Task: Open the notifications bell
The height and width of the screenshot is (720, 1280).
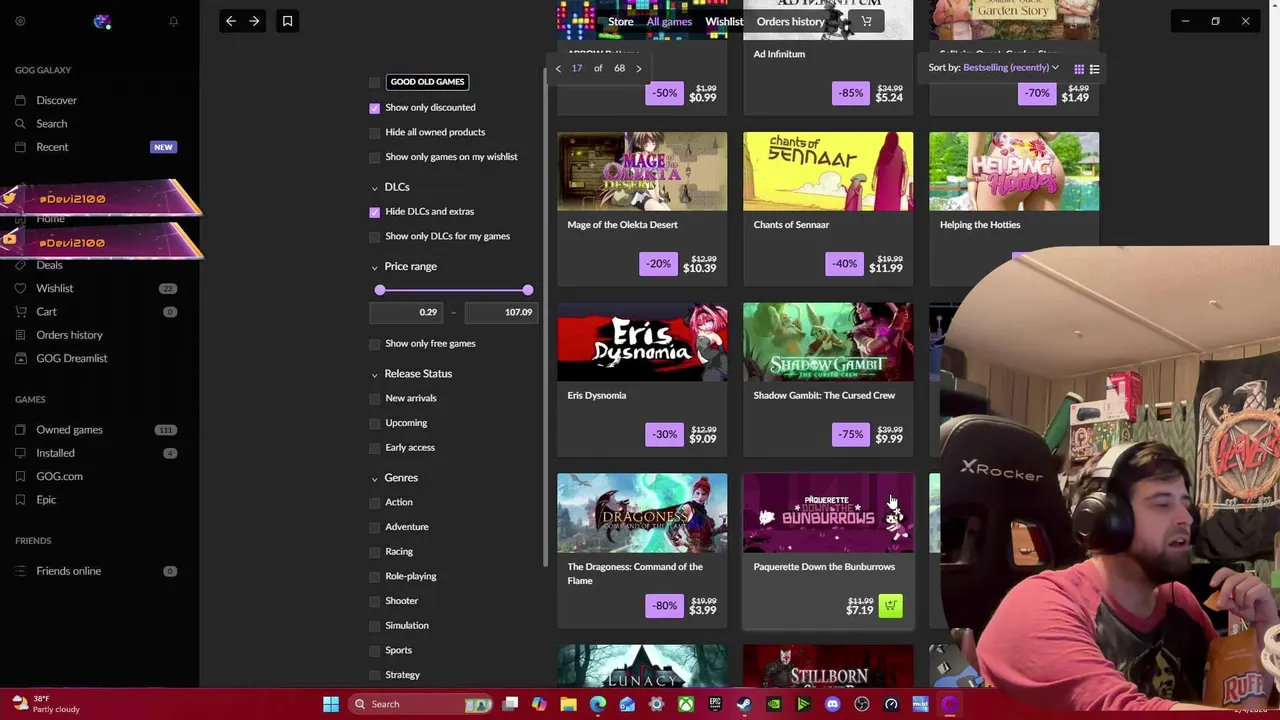Action: tap(173, 21)
